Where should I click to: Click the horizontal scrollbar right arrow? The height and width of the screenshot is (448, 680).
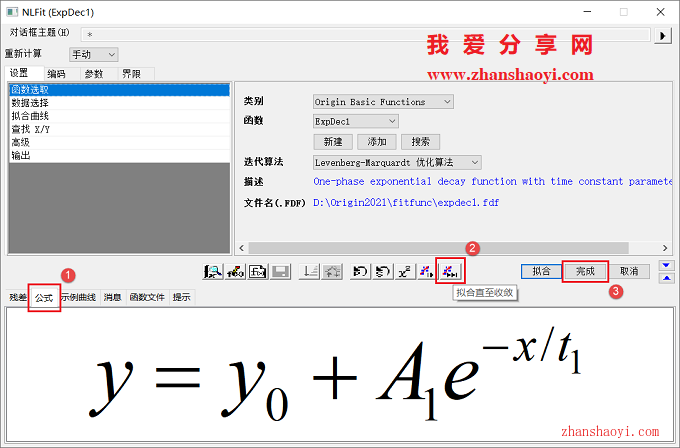665,248
